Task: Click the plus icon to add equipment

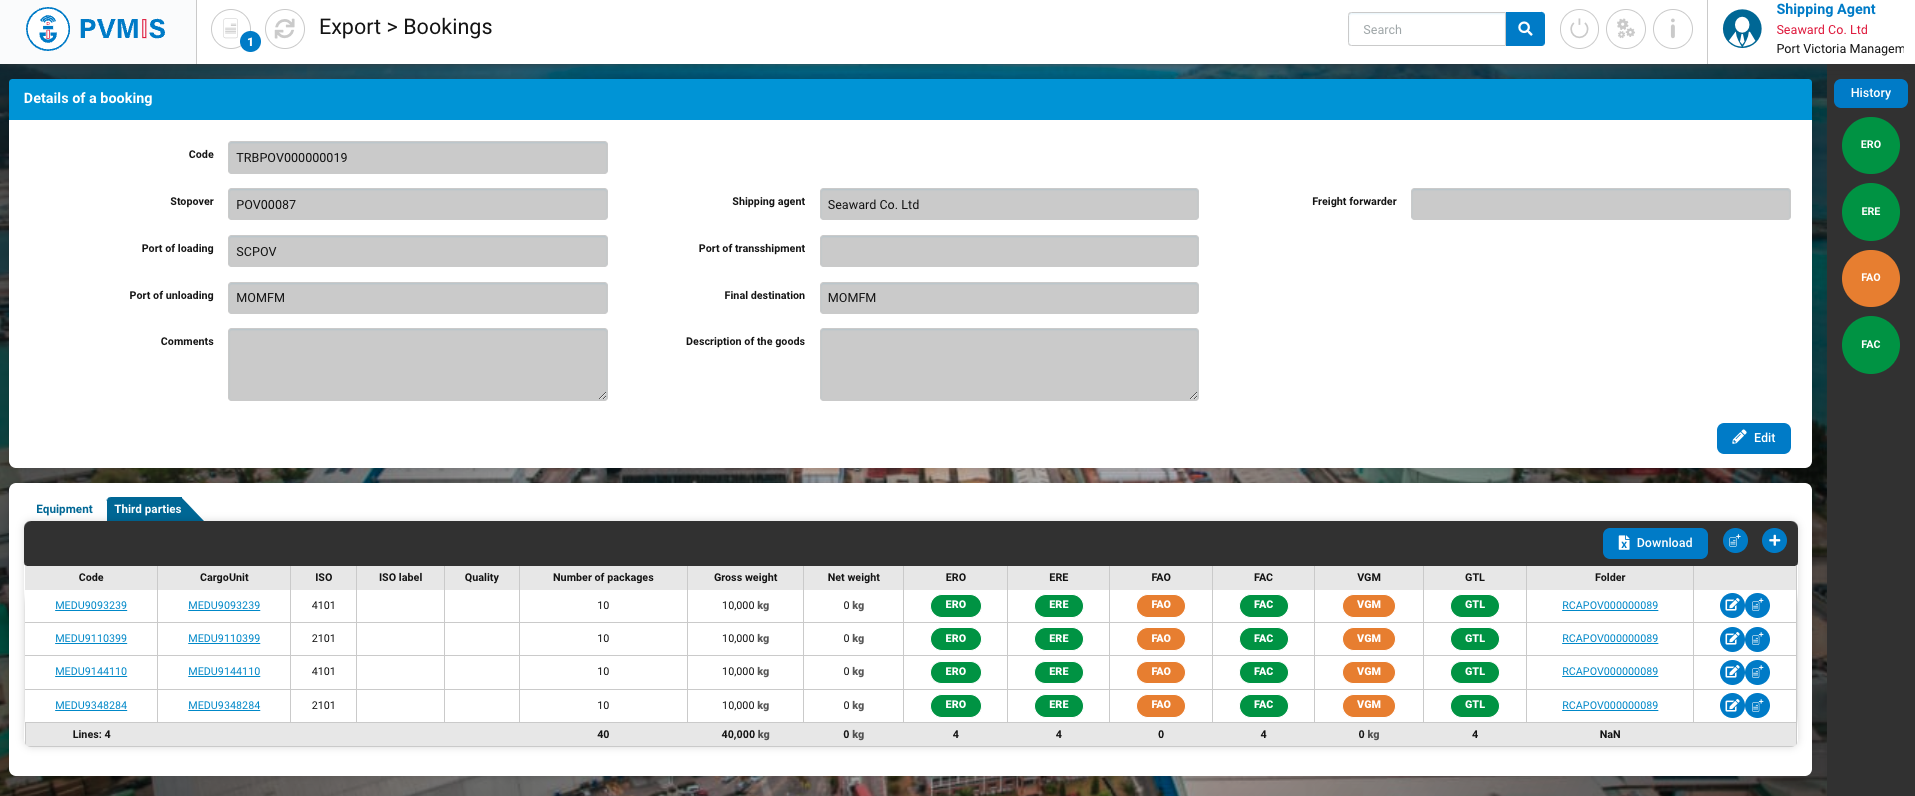Action: (x=1774, y=541)
